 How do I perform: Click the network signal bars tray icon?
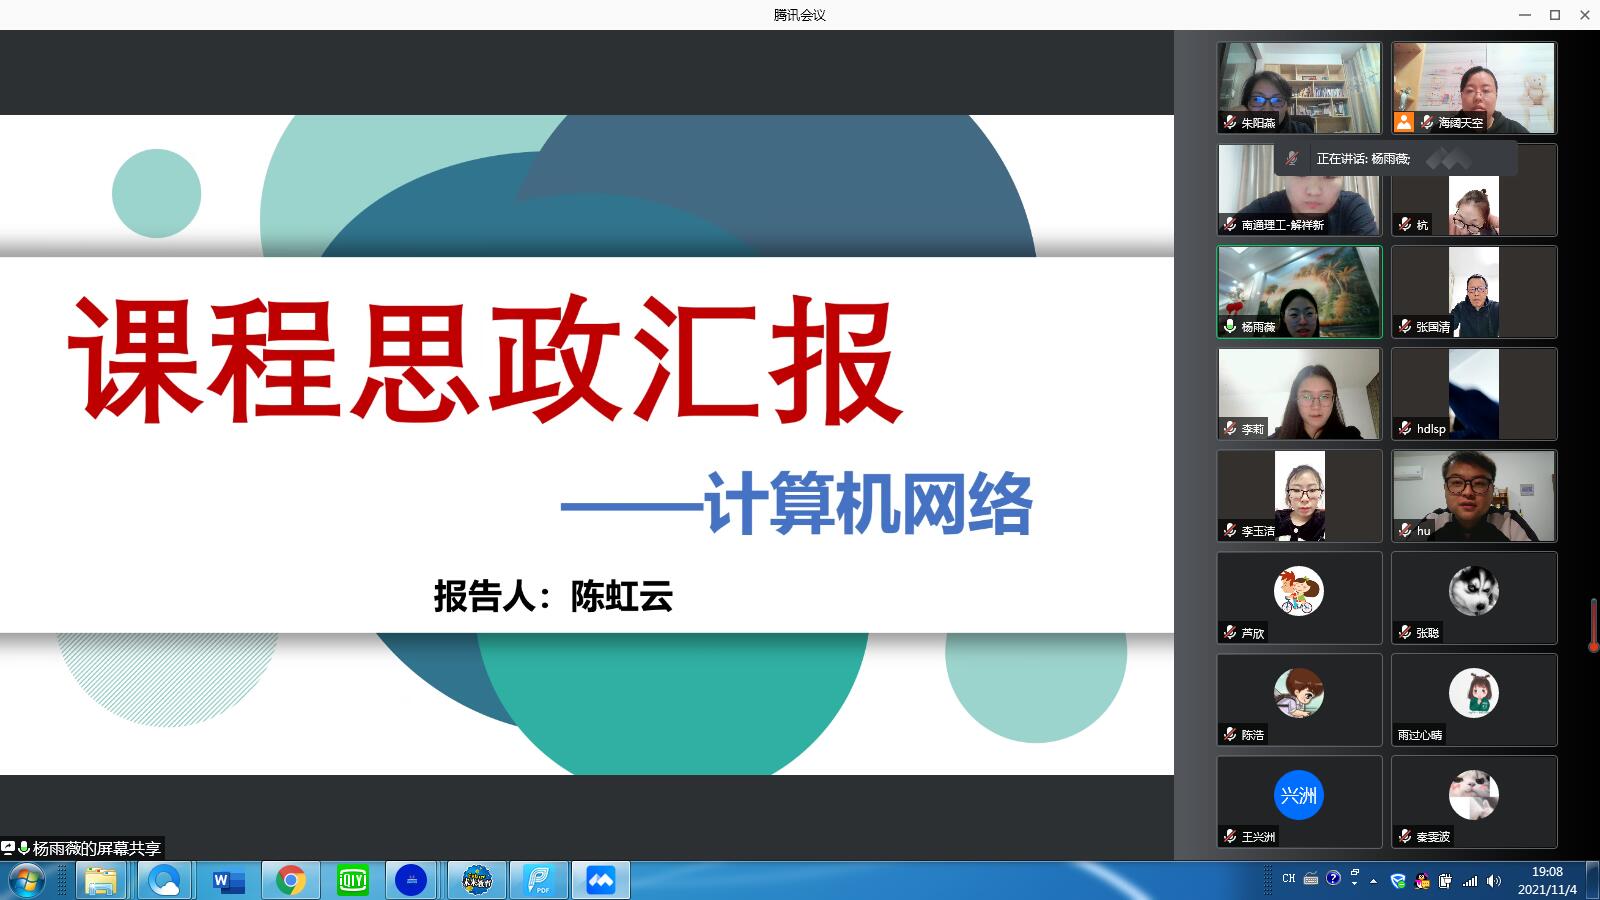[1470, 881]
